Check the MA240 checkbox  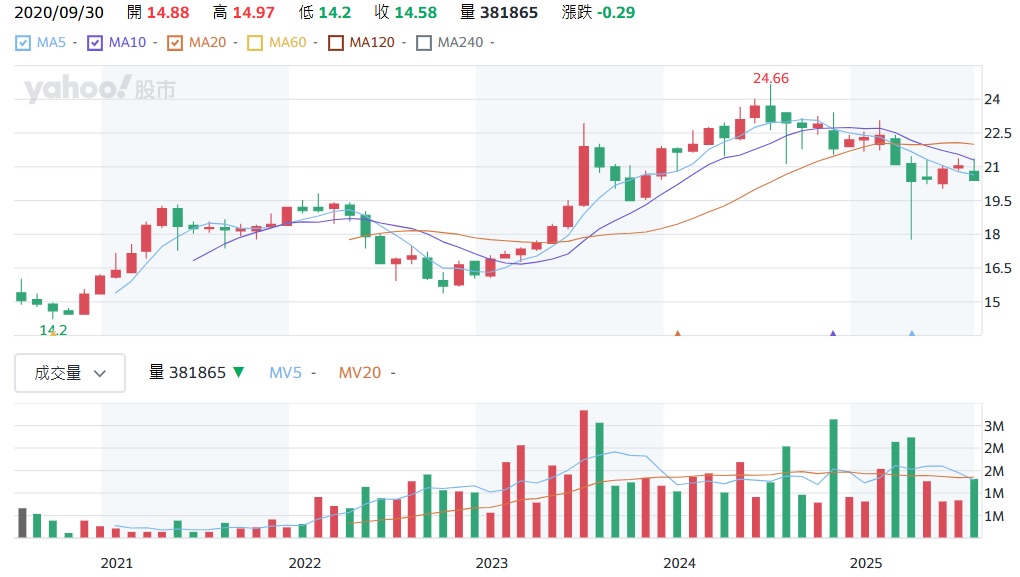point(424,43)
